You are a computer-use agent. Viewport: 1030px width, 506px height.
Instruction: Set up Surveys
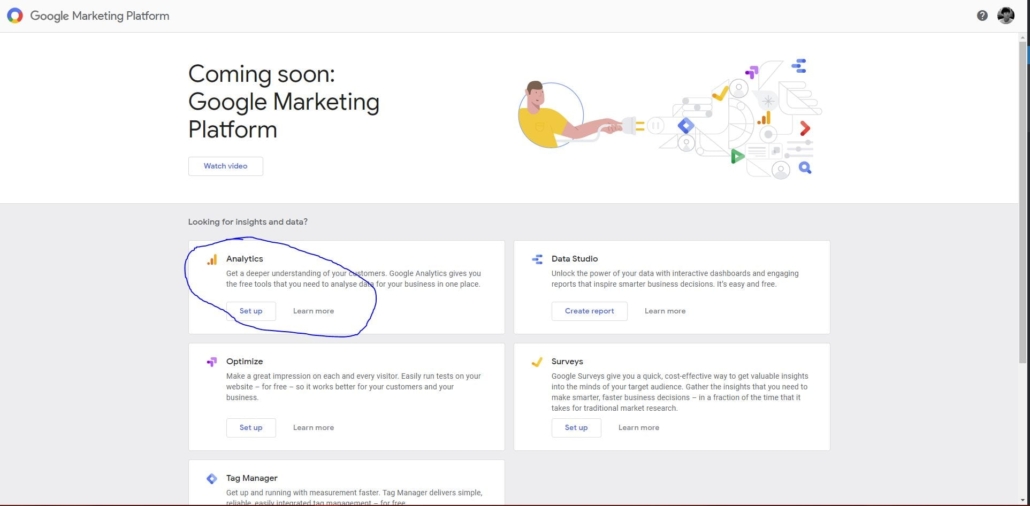click(x=576, y=428)
